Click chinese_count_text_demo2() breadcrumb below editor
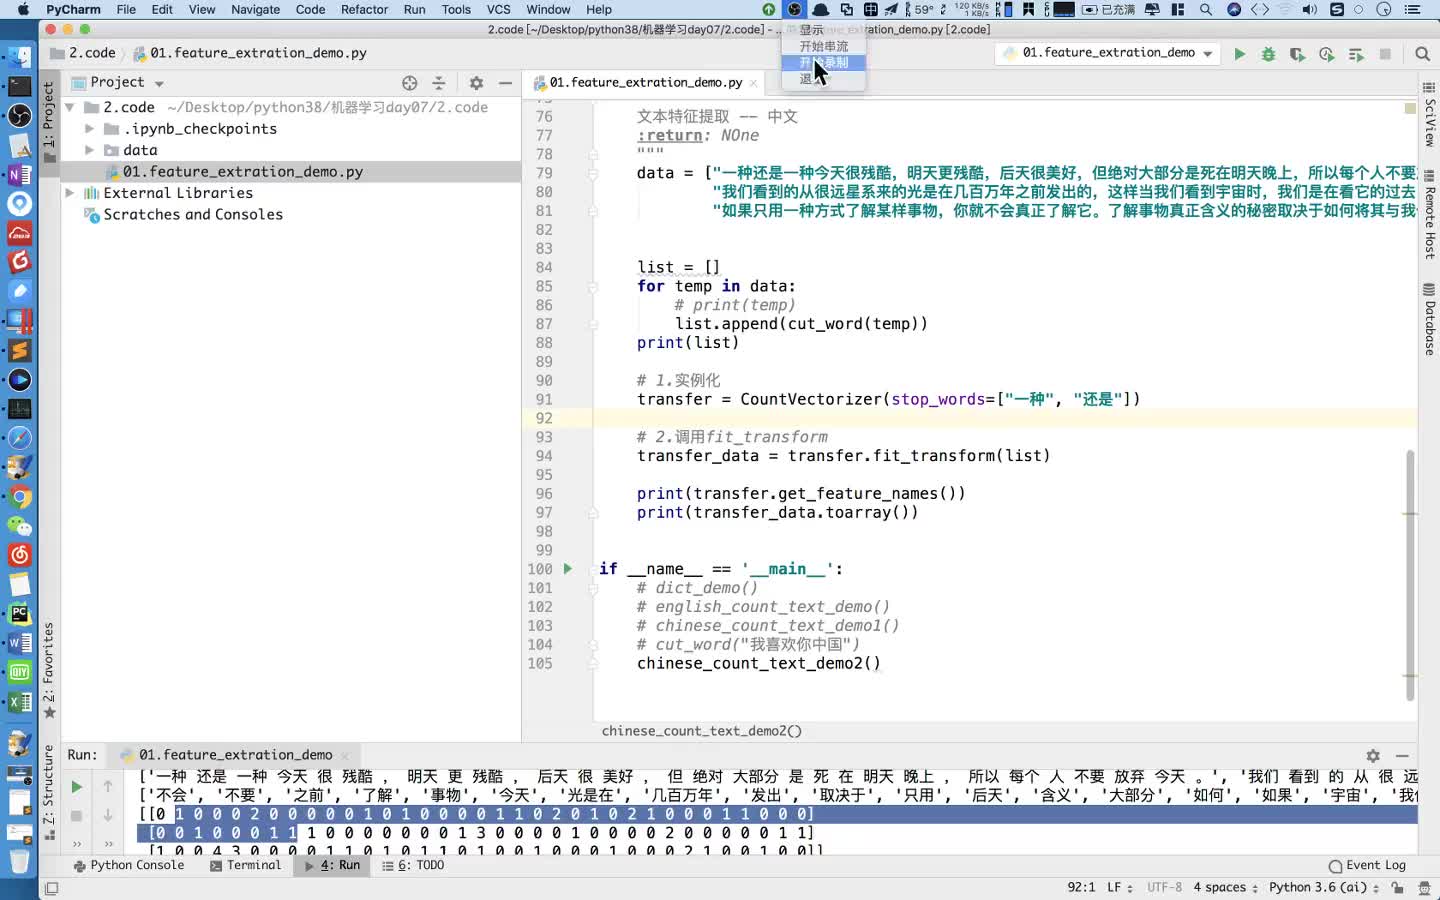 702,732
